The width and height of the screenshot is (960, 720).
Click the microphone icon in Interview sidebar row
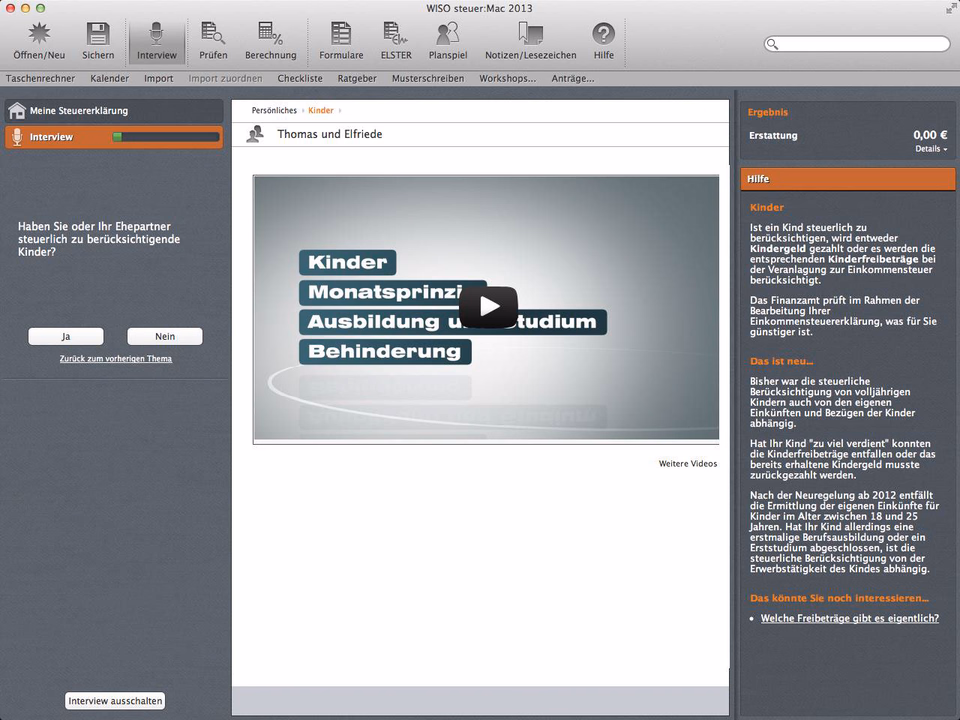pos(17,137)
